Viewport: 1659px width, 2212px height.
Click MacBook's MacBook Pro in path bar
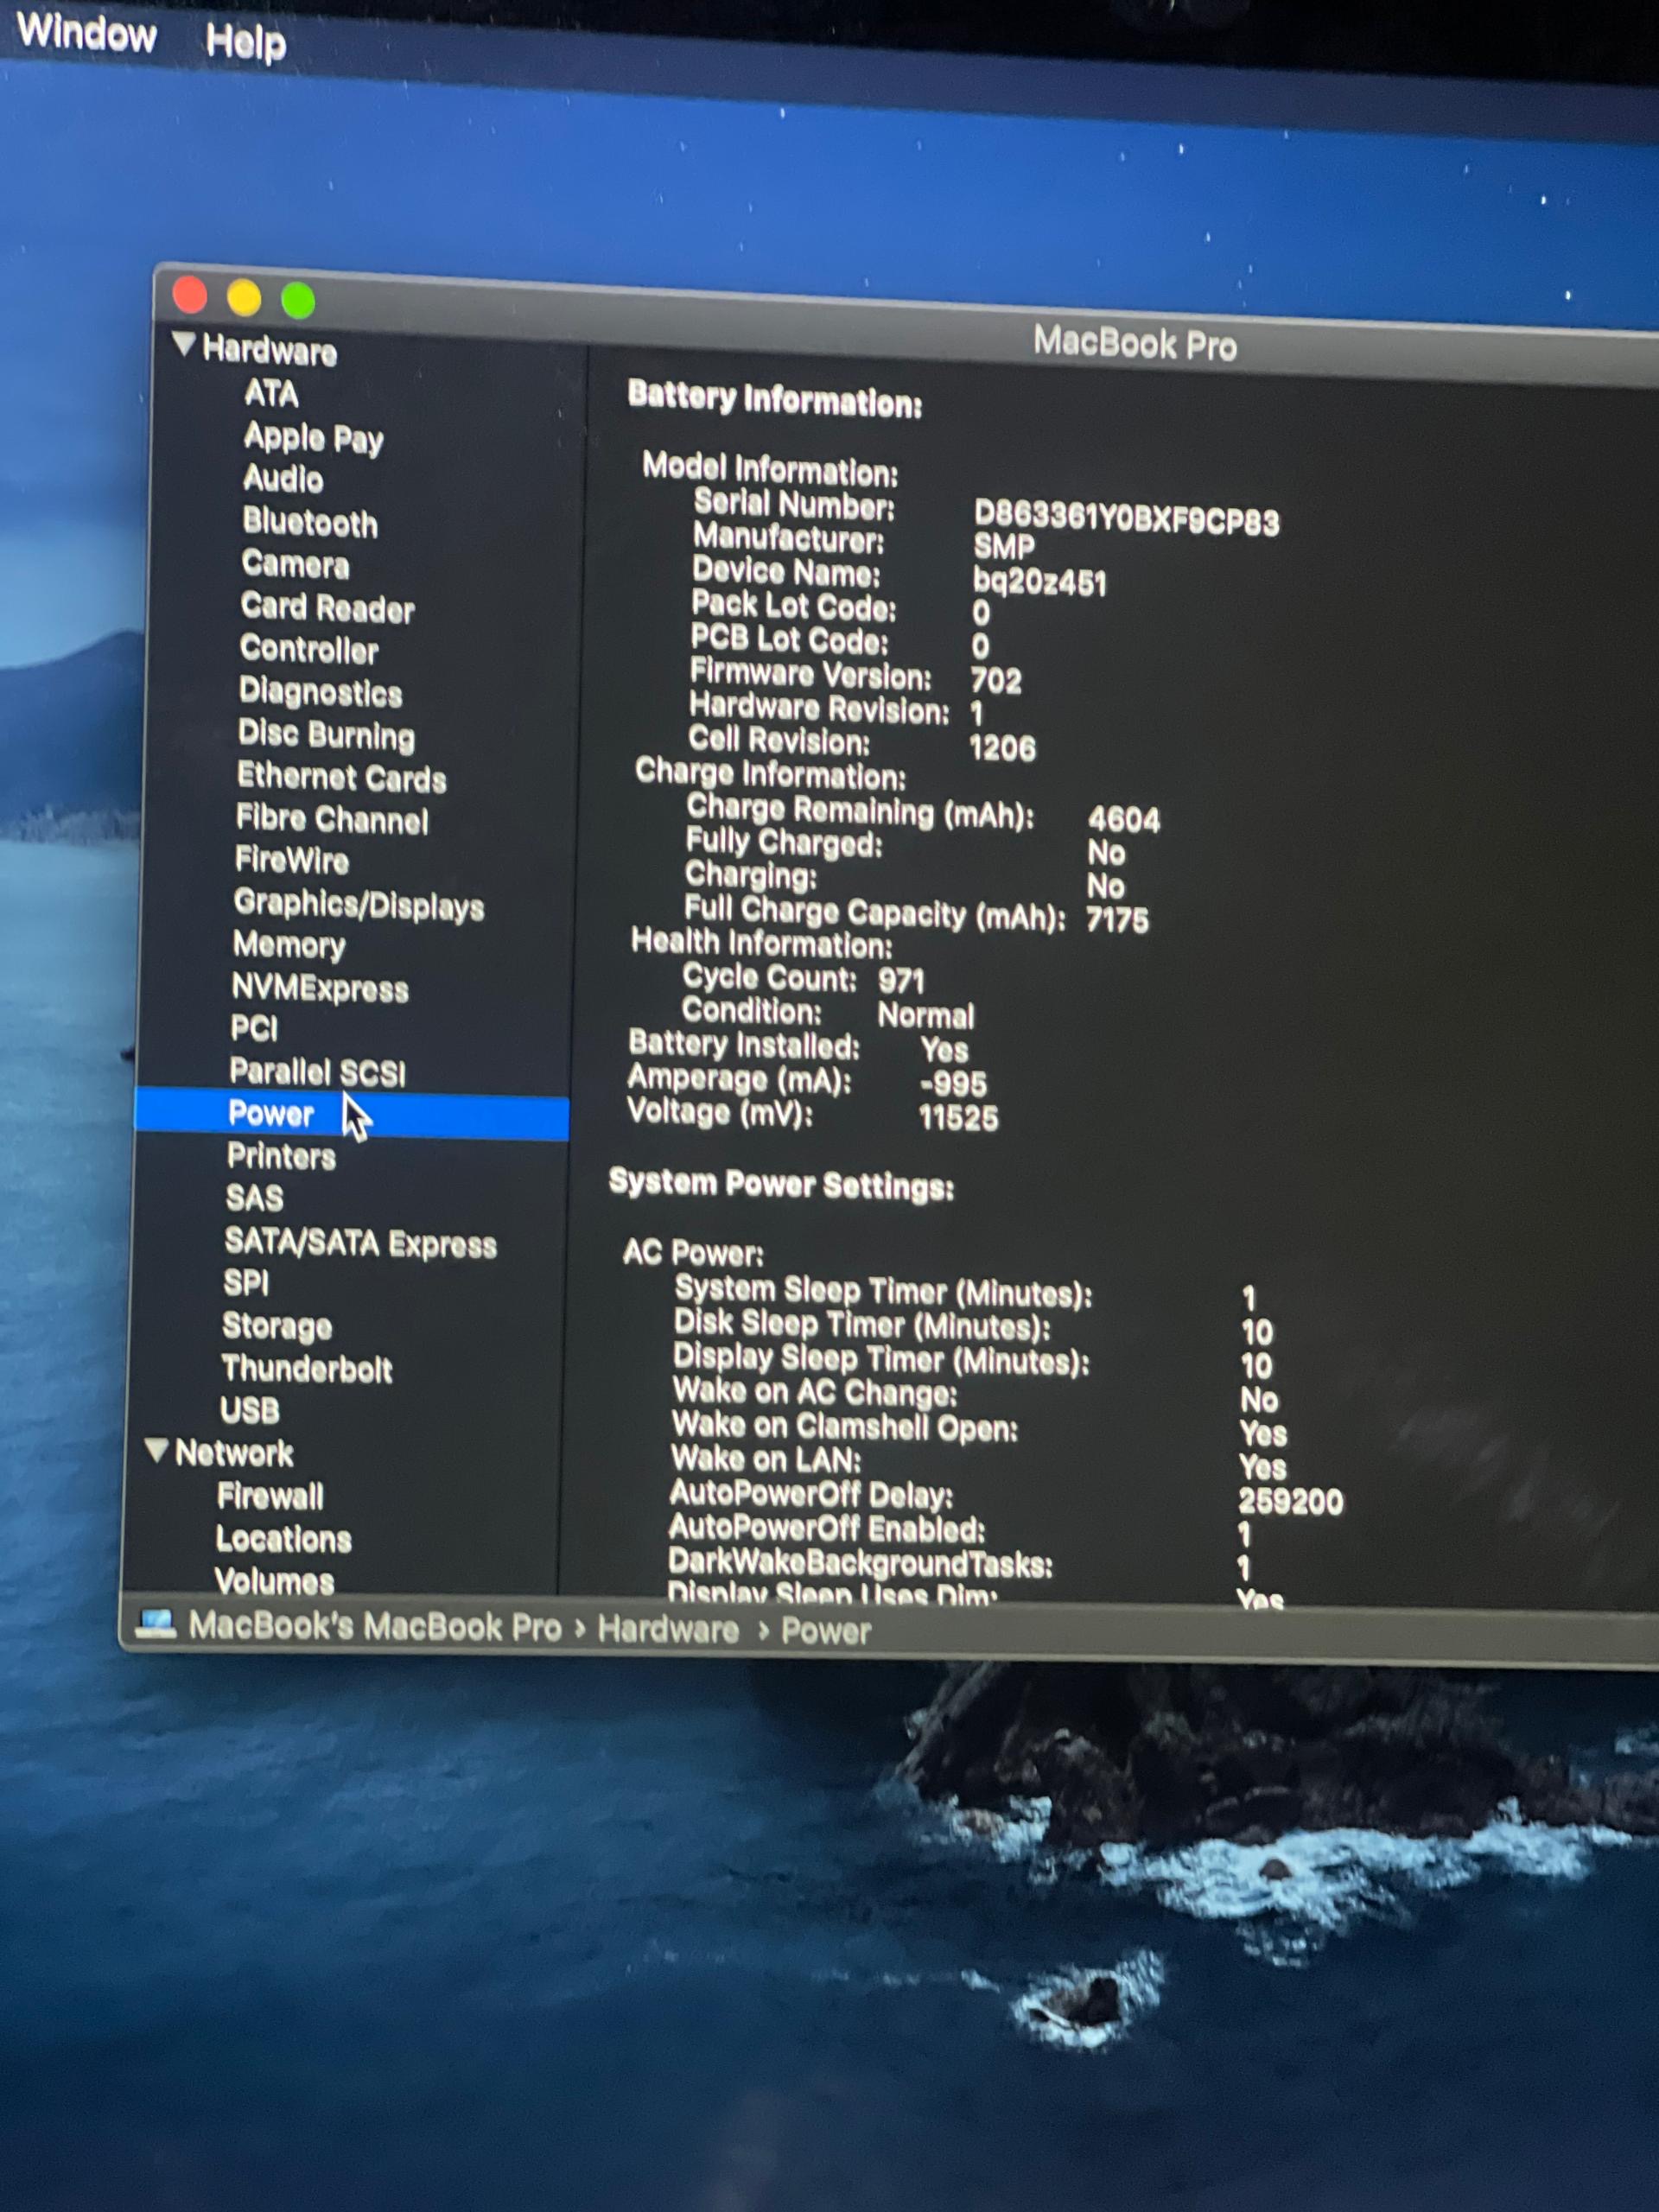point(375,1626)
